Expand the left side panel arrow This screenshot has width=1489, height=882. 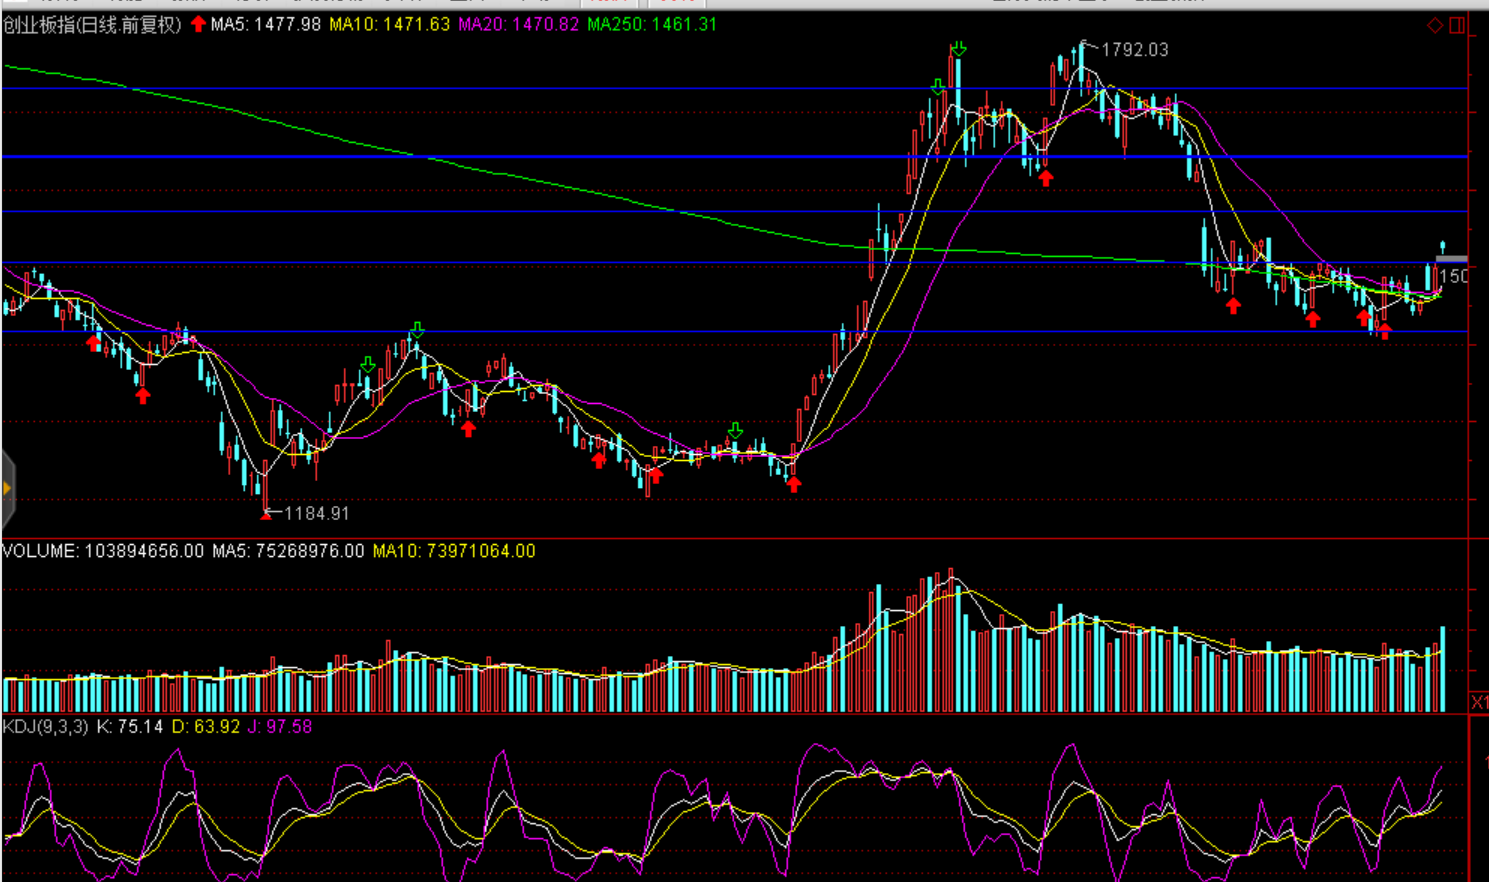[x=7, y=488]
